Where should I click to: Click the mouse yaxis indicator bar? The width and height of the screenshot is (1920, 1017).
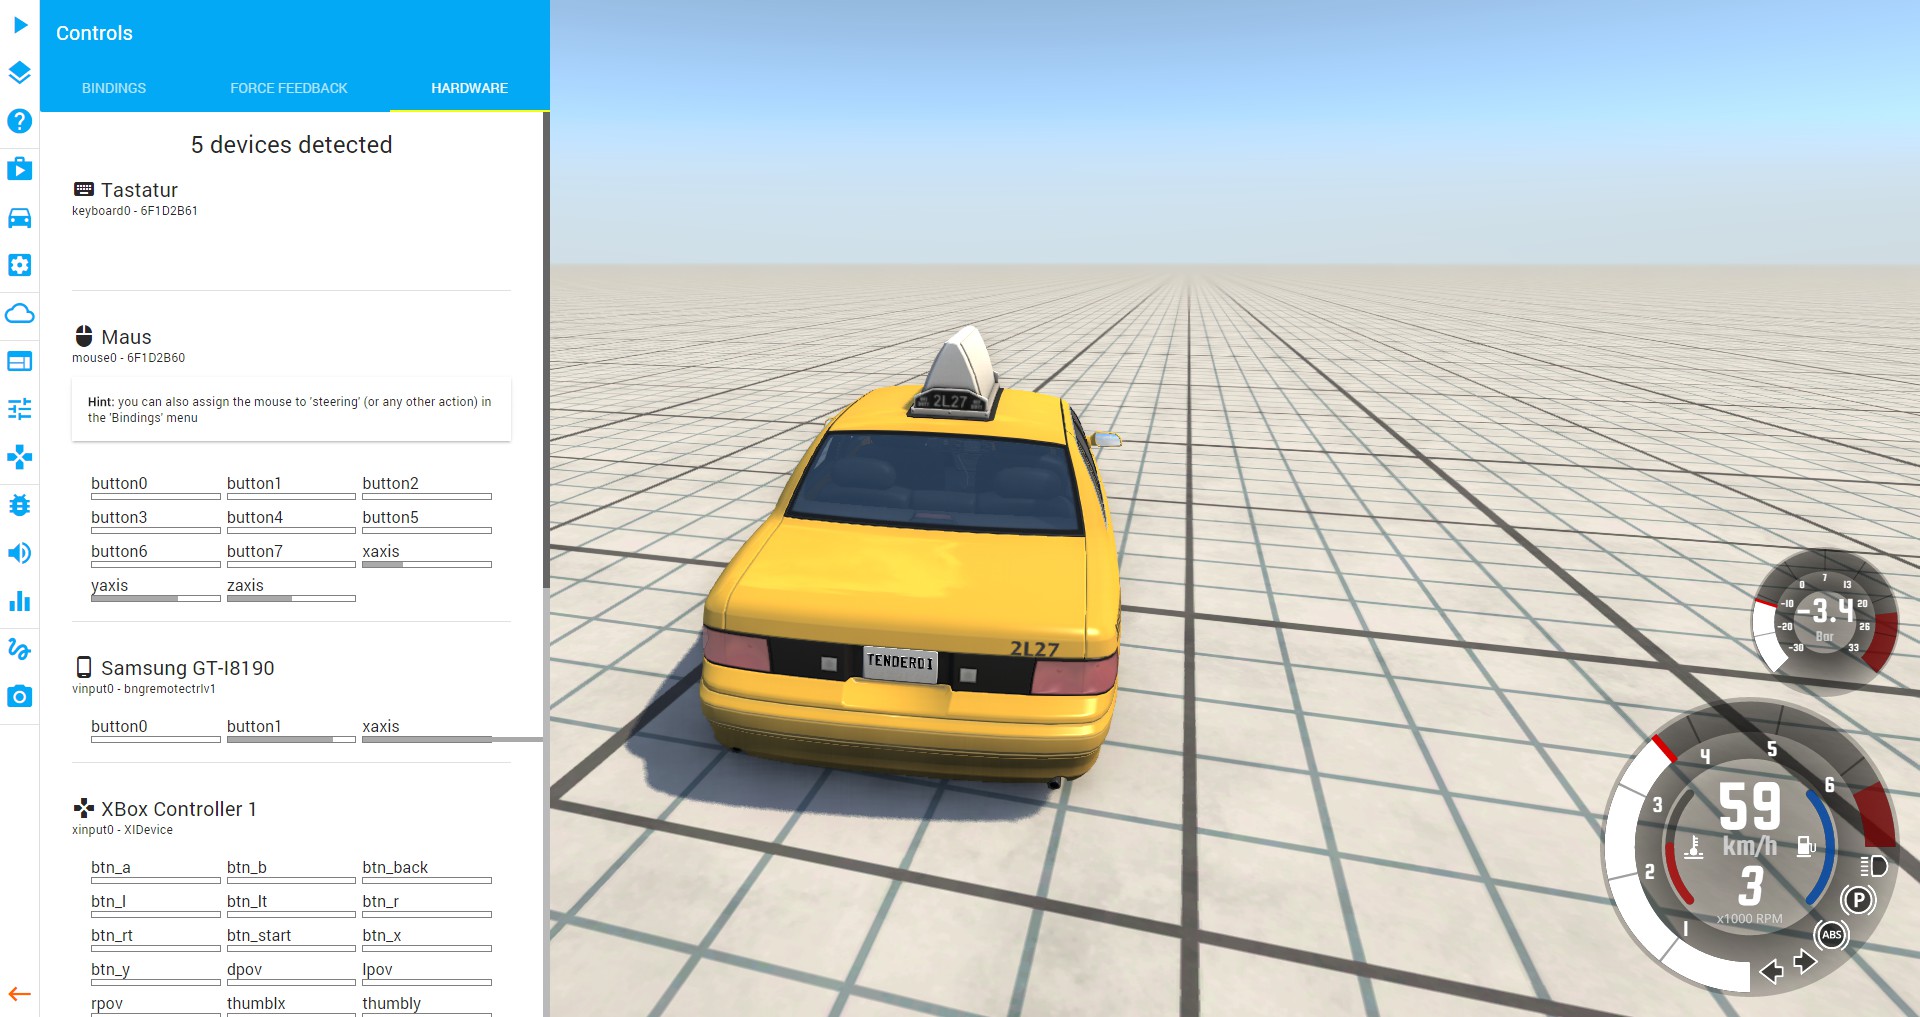click(x=155, y=599)
